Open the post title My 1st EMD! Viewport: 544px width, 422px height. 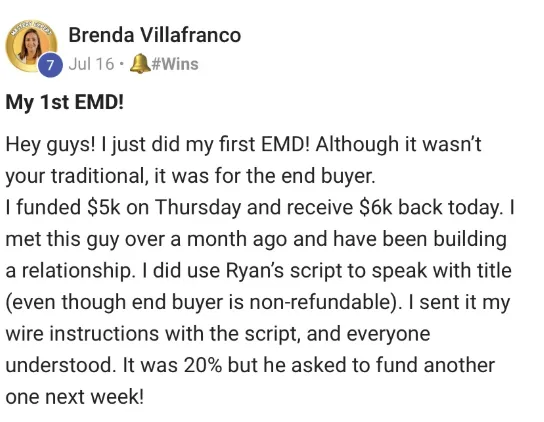[65, 102]
